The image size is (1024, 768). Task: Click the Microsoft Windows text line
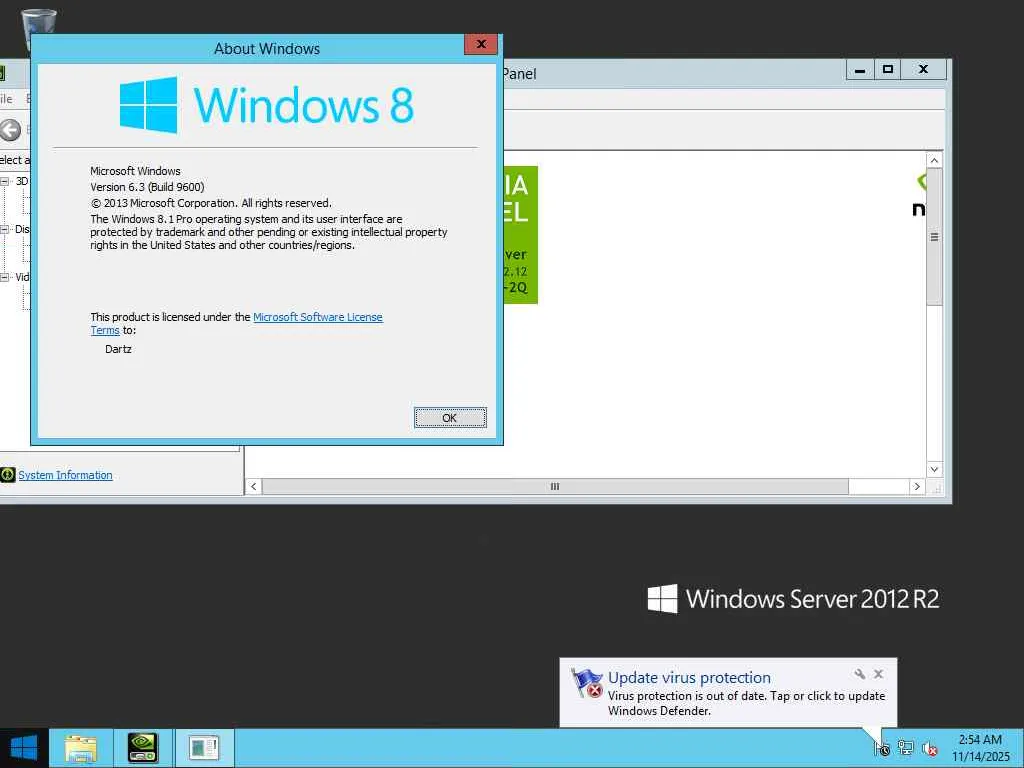135,170
